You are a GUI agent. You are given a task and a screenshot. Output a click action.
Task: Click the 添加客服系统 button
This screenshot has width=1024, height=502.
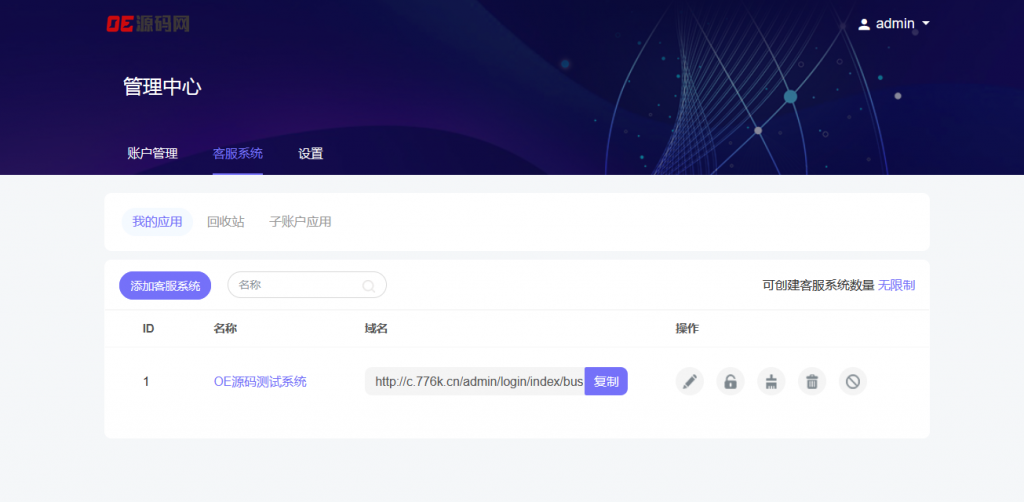point(165,285)
